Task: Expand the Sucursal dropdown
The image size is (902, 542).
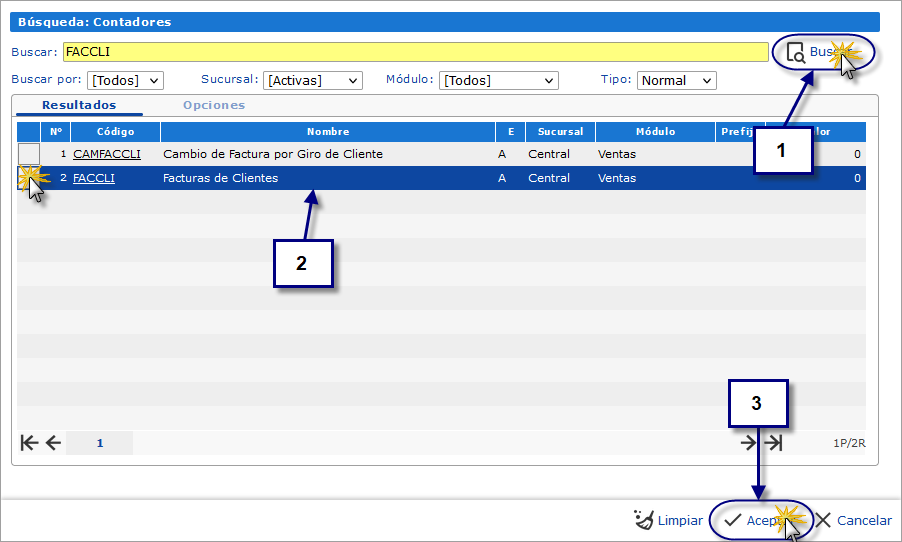Action: (312, 81)
